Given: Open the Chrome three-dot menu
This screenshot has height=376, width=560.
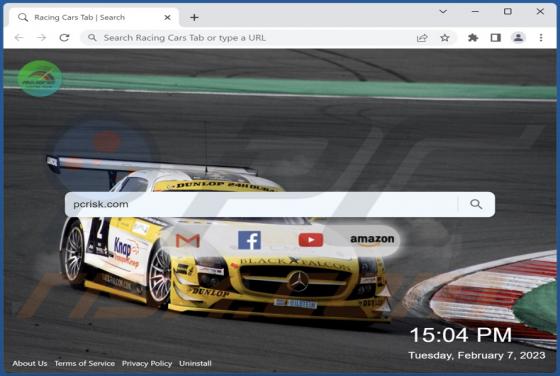Looking at the screenshot, I should click(541, 38).
